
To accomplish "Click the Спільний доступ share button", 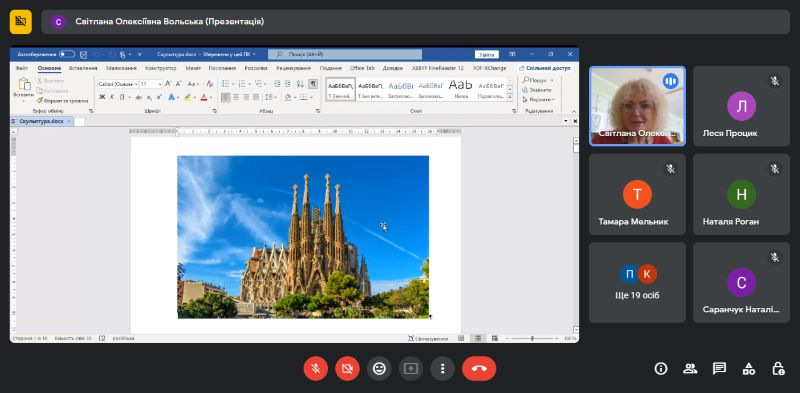I will coord(545,68).
